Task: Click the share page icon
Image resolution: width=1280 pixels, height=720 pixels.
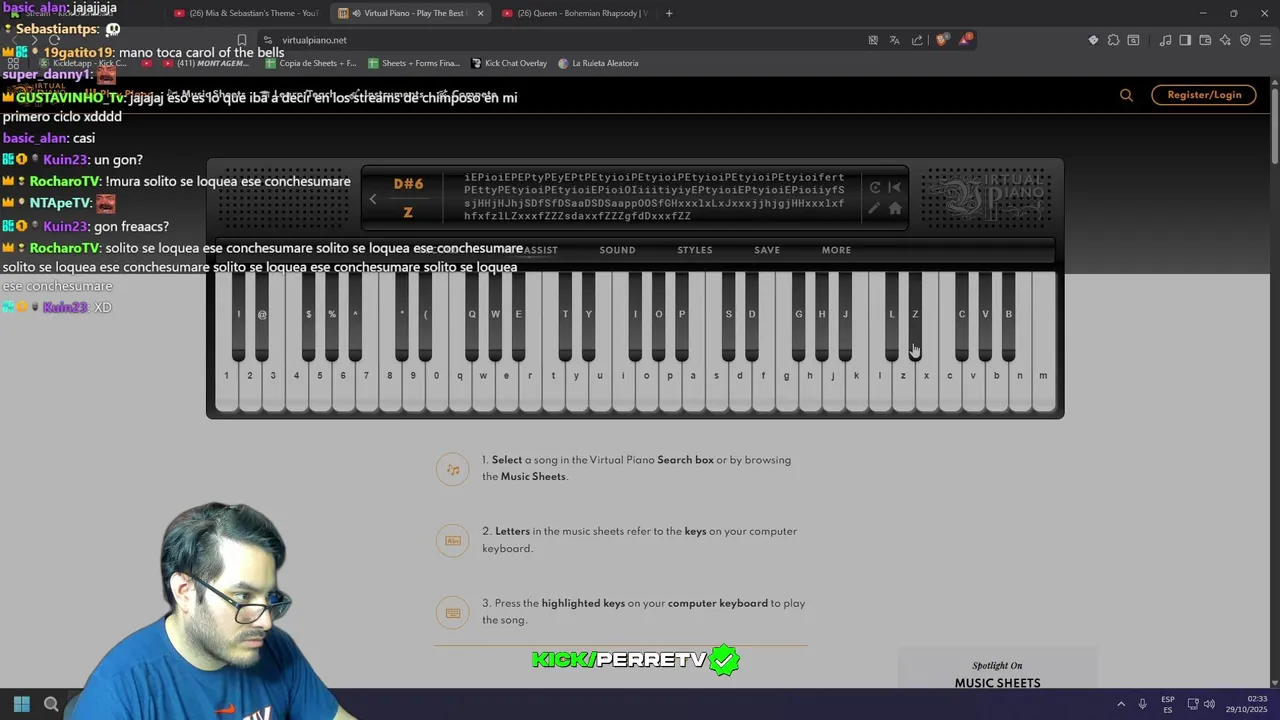Action: (x=917, y=40)
